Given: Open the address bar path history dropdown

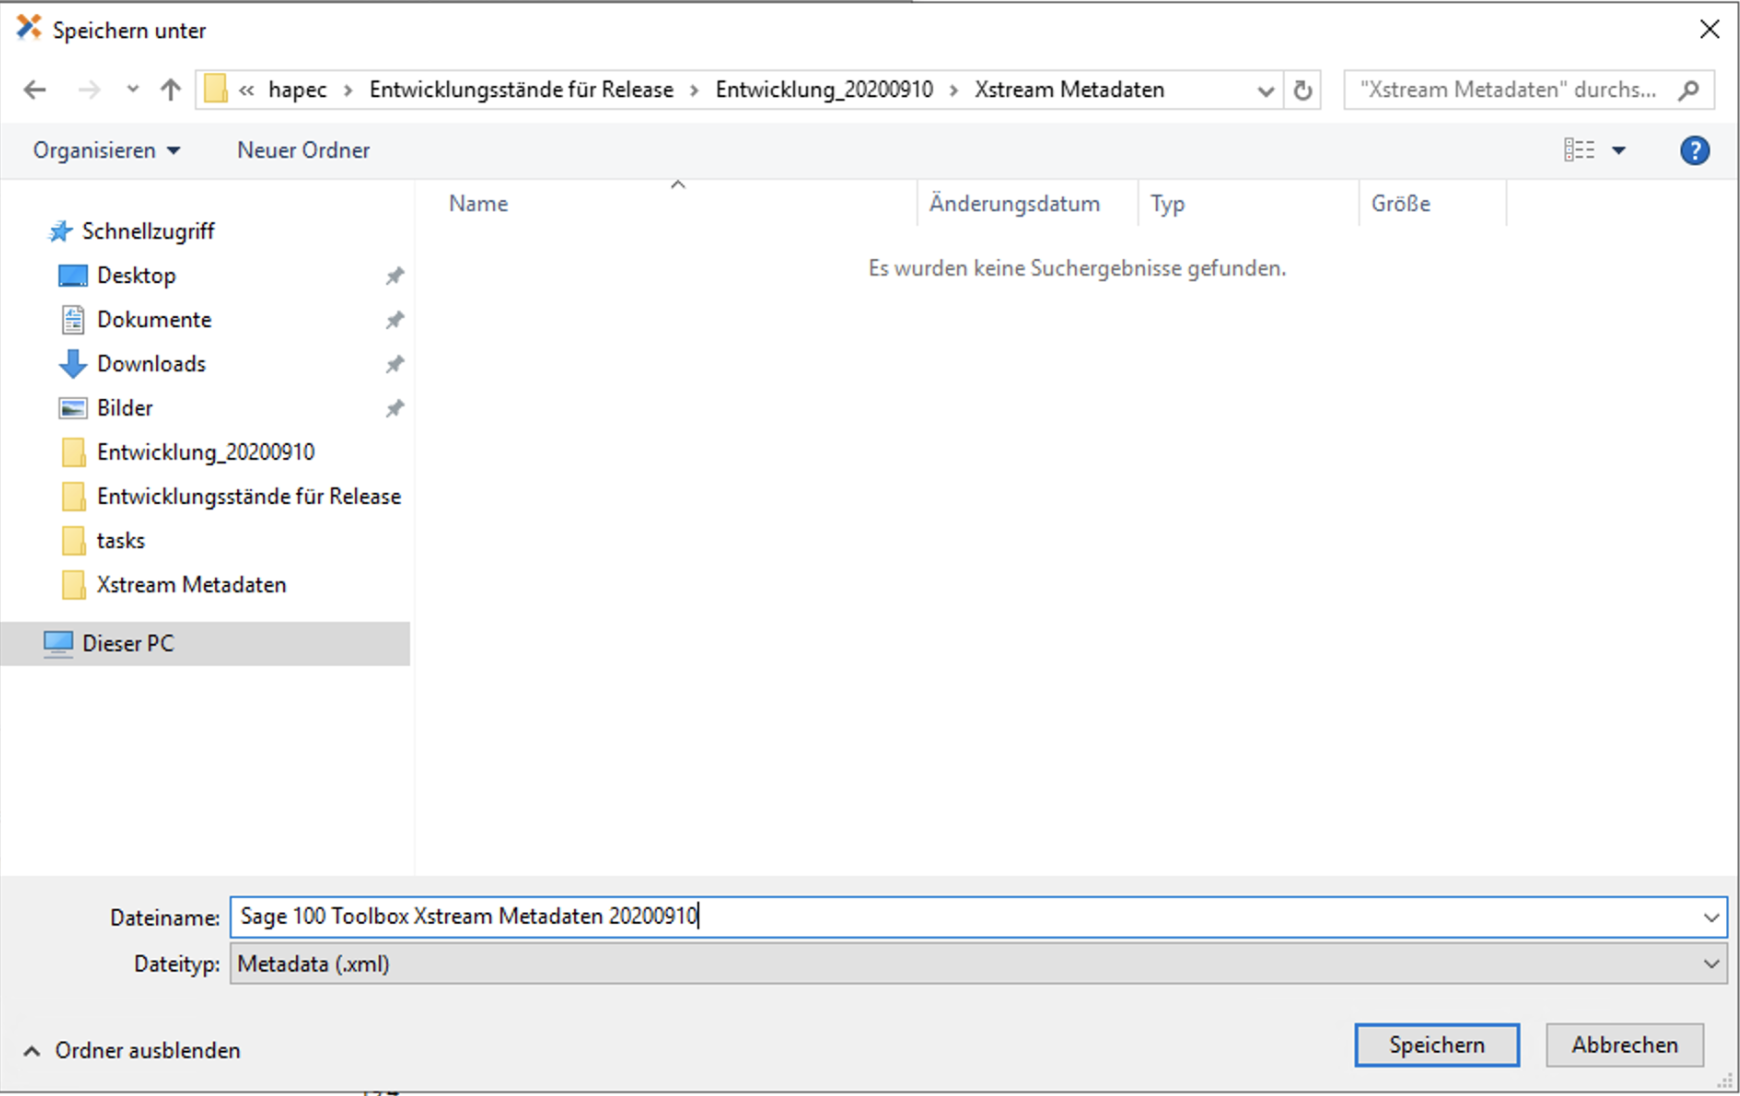Looking at the screenshot, I should (x=1265, y=91).
